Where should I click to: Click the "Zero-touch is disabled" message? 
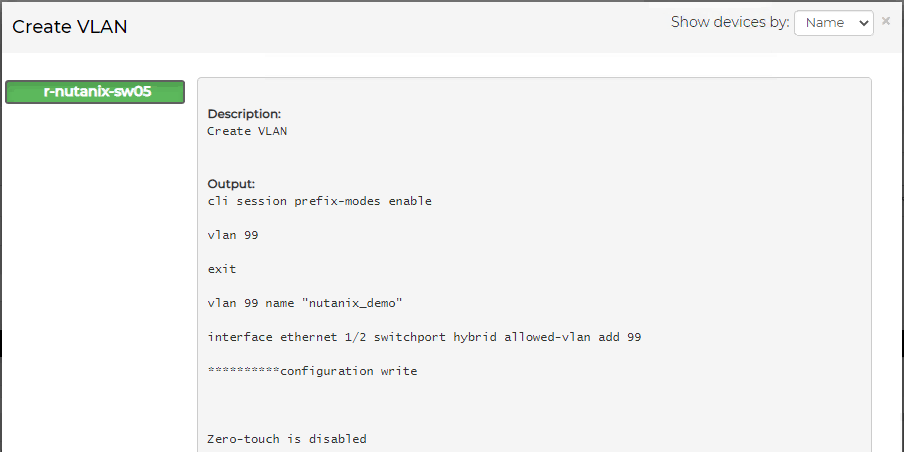pos(286,439)
